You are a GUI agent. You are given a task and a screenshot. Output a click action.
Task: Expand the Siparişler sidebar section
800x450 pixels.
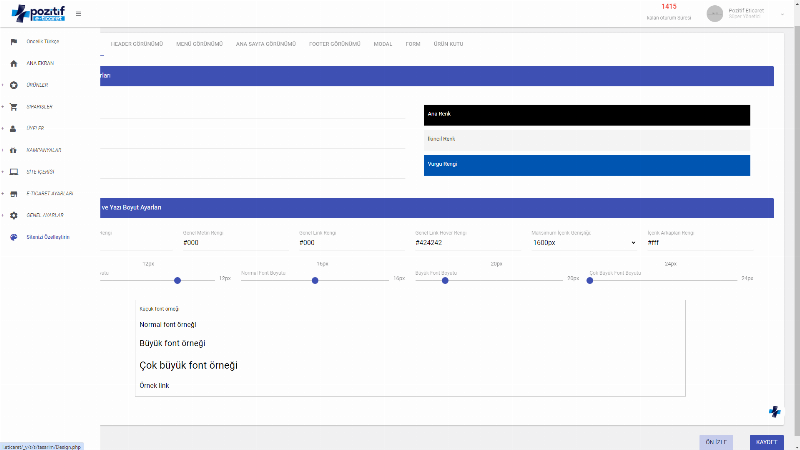(x=3, y=107)
